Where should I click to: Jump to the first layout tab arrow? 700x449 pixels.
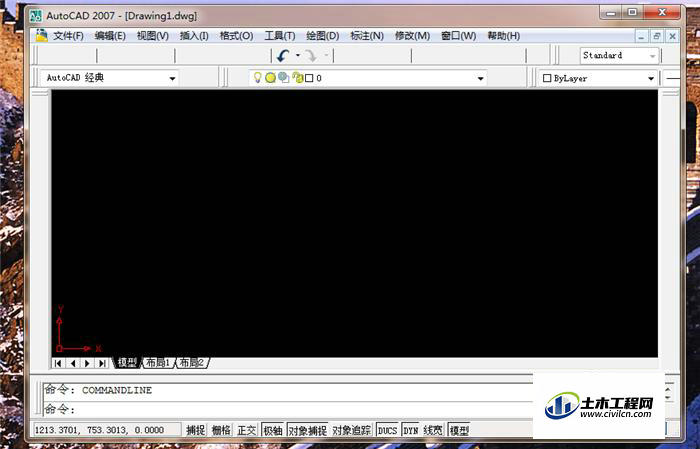coord(58,363)
